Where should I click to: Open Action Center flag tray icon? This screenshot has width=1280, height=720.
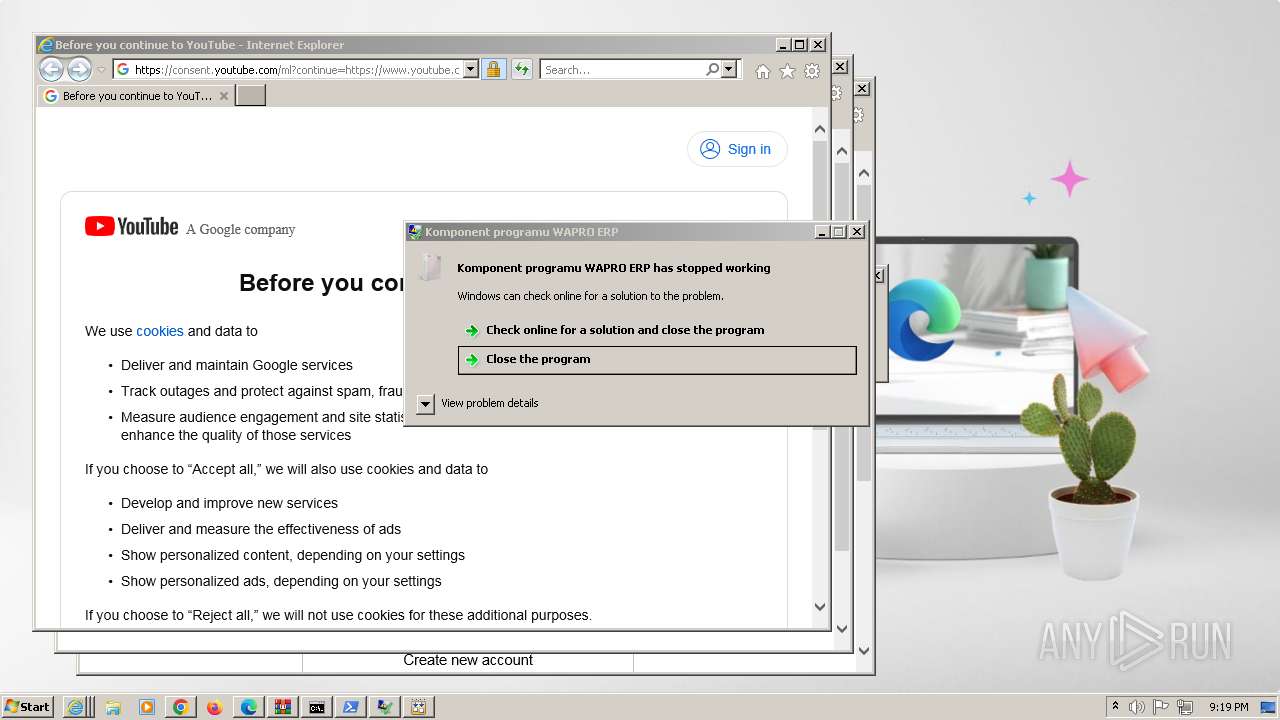click(x=1161, y=707)
